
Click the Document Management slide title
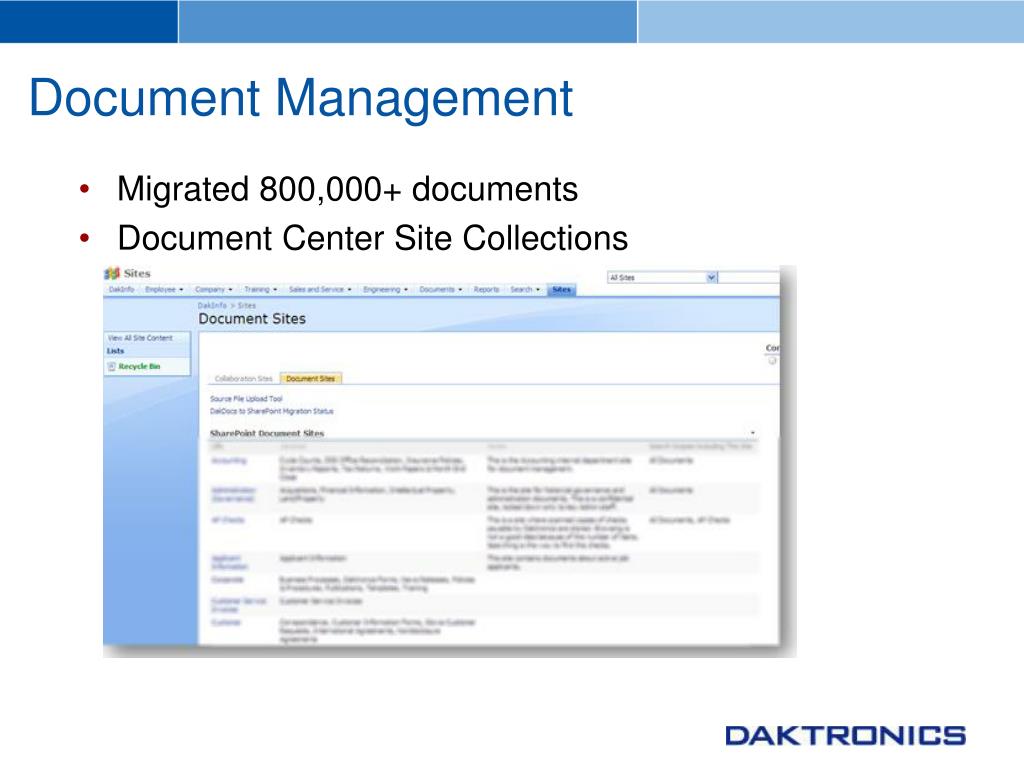(301, 98)
